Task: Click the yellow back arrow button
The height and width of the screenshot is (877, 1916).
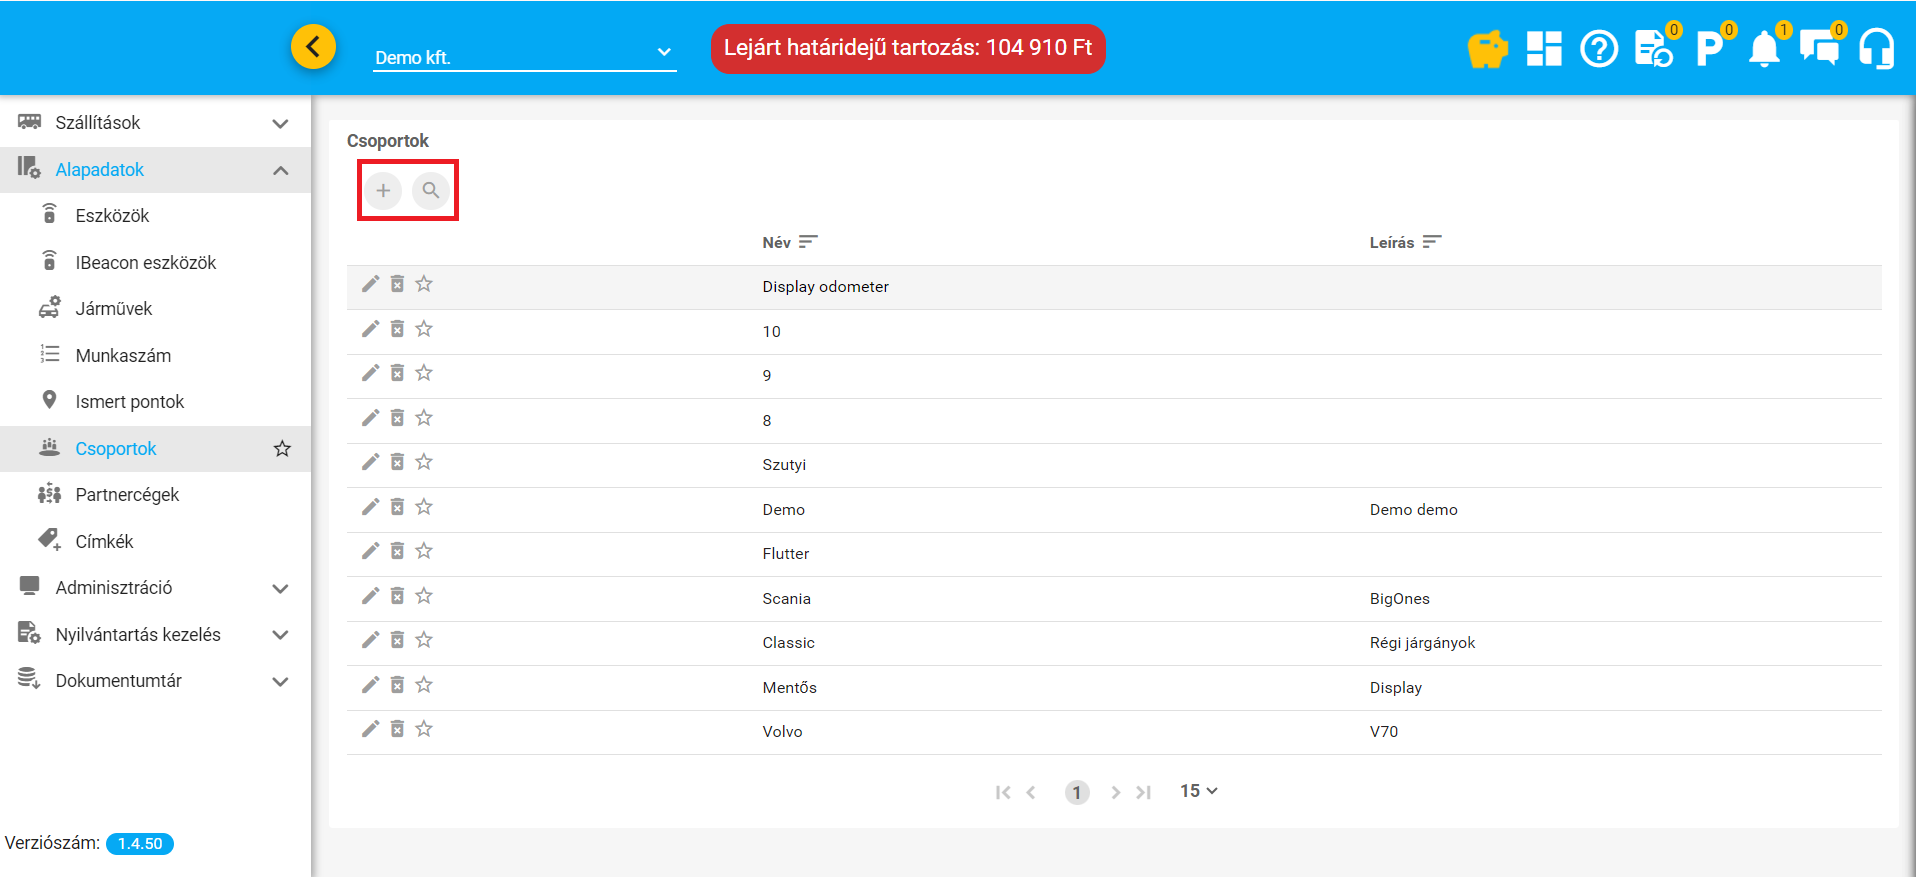Action: [x=313, y=46]
